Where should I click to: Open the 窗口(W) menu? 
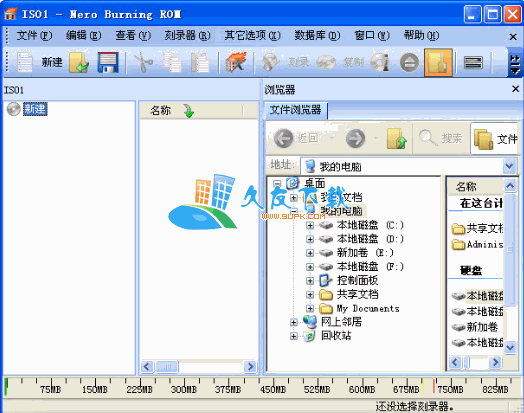click(372, 35)
